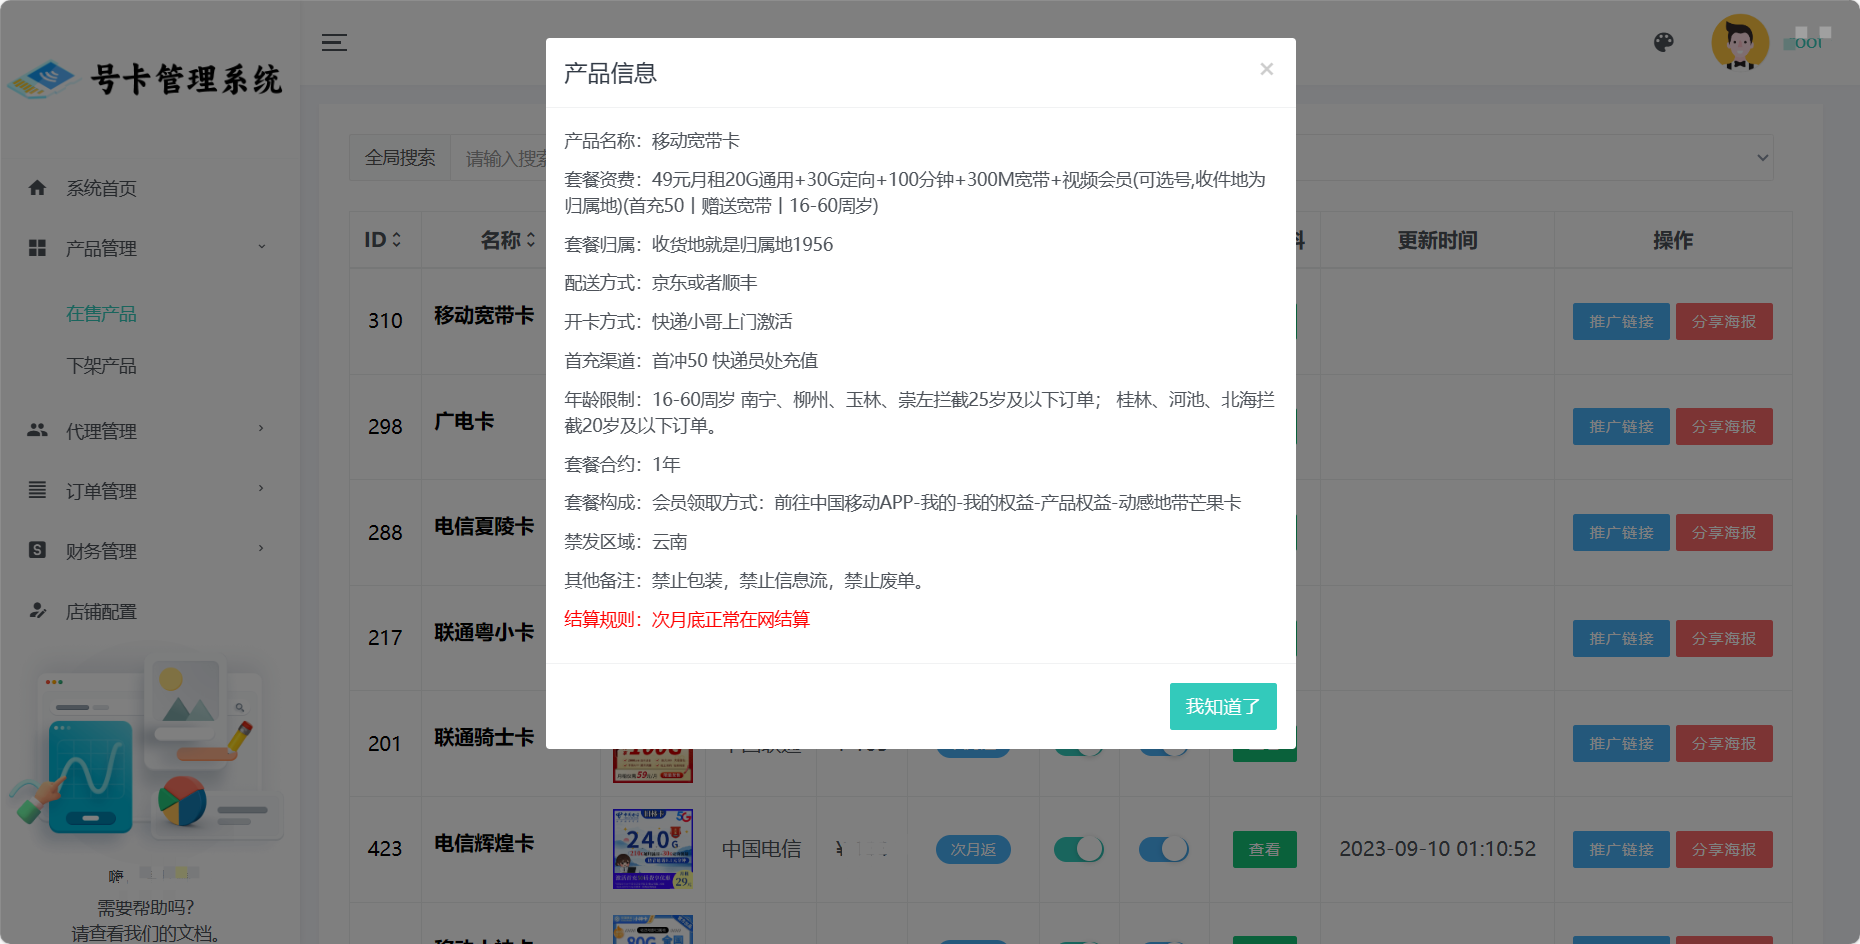This screenshot has width=1860, height=944.
Task: Click 中国电信 operator cell
Action: 762,849
